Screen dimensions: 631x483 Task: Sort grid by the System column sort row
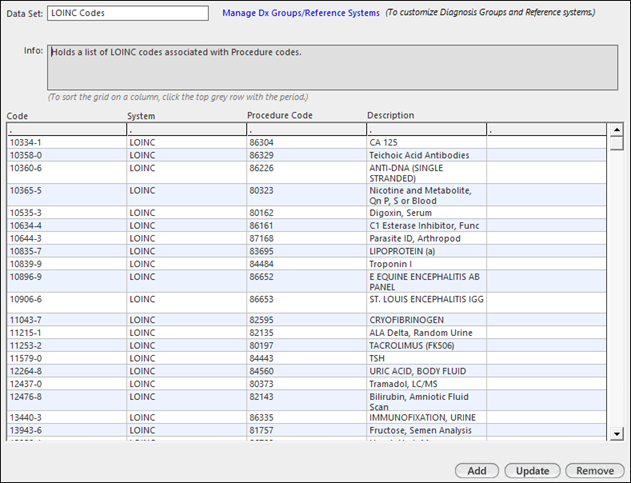(186, 130)
